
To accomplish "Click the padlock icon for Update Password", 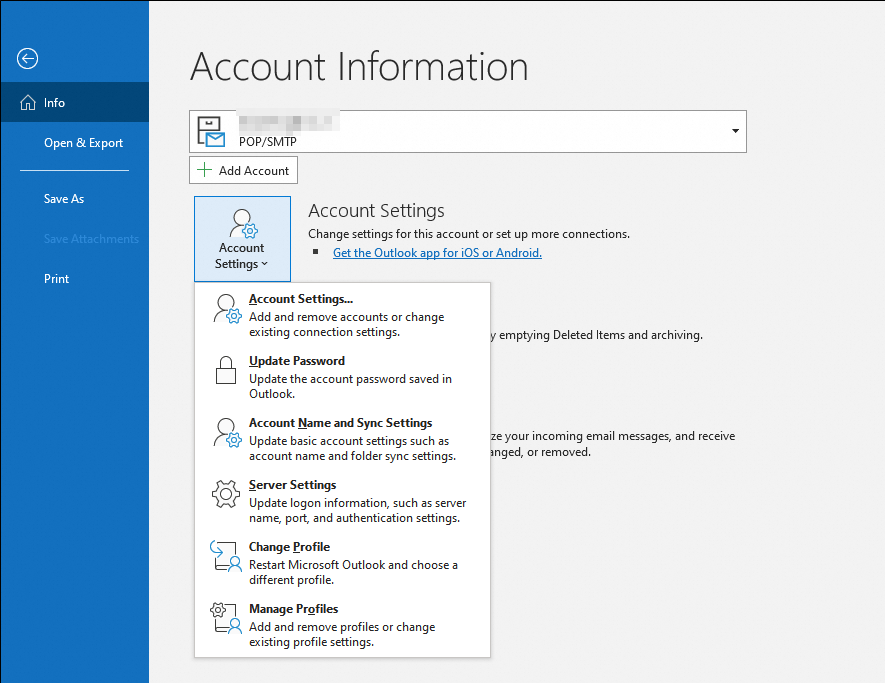I will [x=226, y=370].
